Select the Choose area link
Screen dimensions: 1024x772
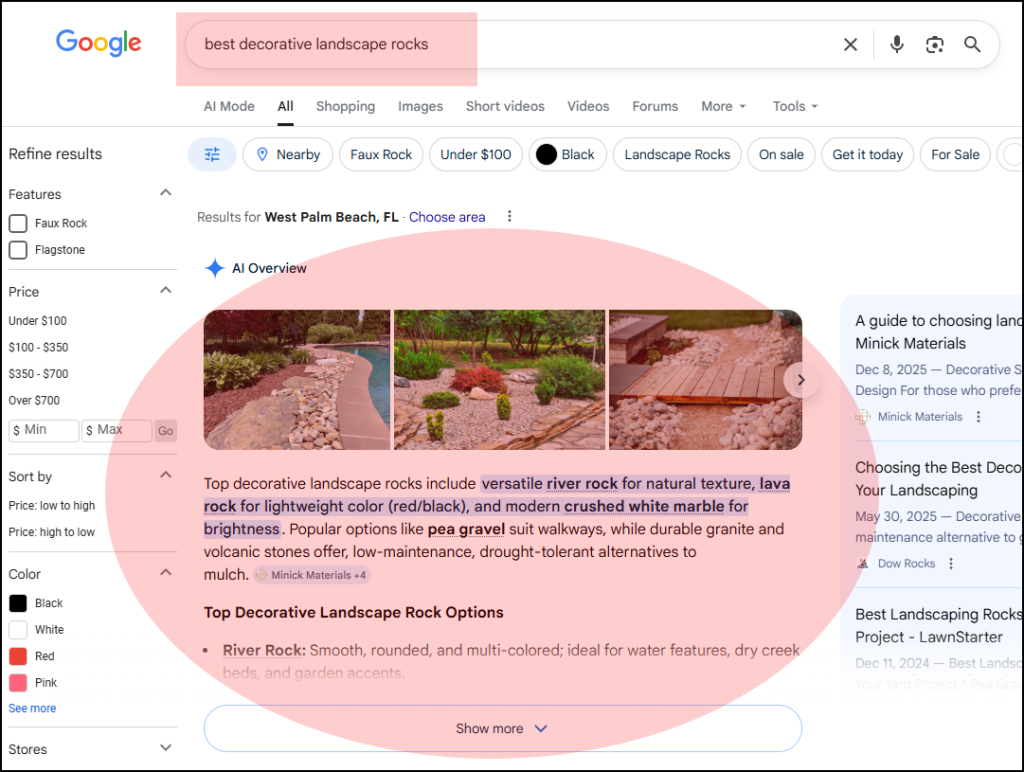447,216
